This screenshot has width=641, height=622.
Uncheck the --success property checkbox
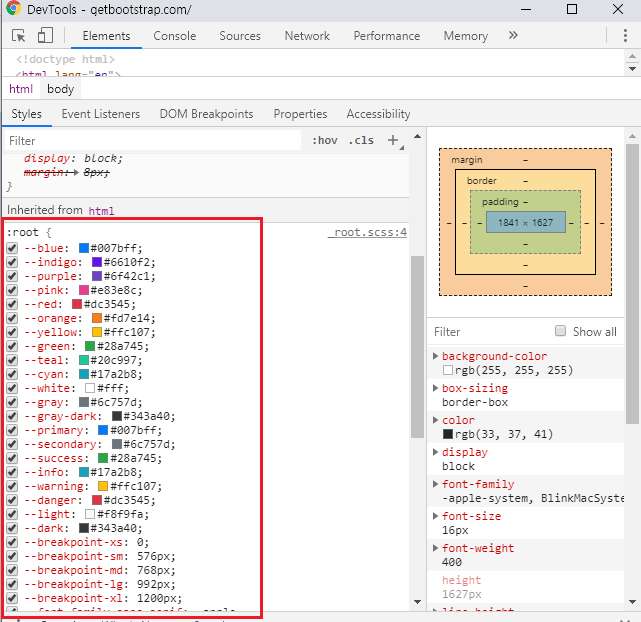coord(12,458)
